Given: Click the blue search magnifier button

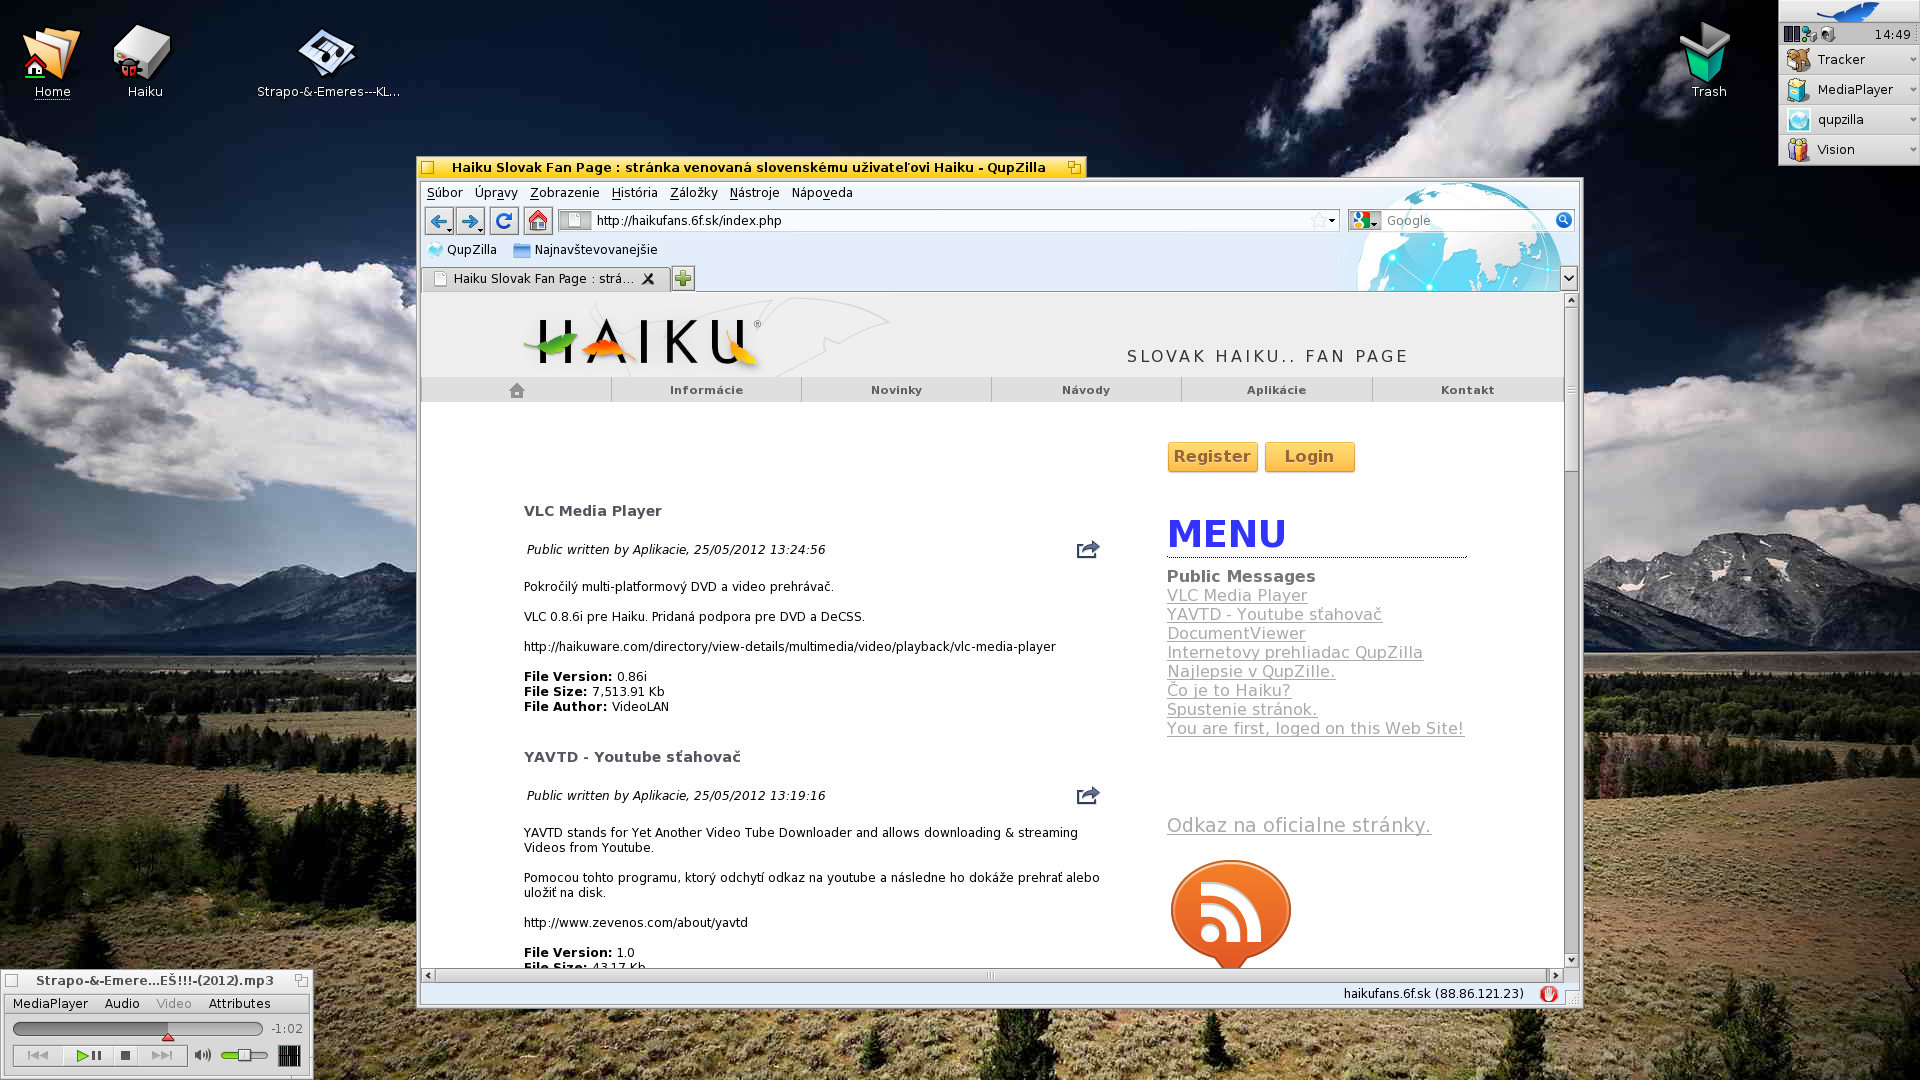Looking at the screenshot, I should coord(1563,220).
